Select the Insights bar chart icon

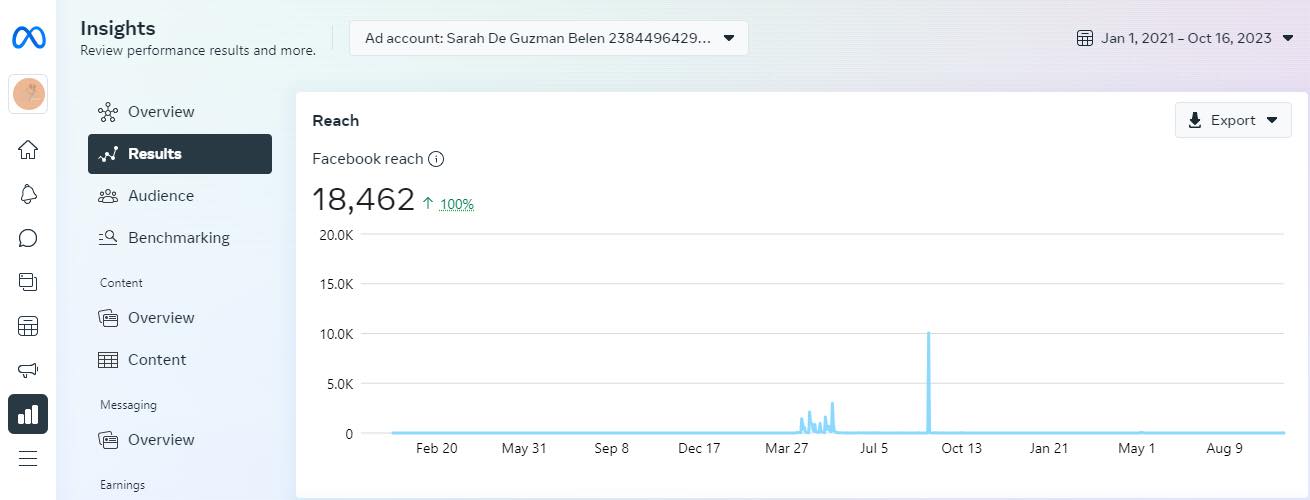click(x=28, y=414)
